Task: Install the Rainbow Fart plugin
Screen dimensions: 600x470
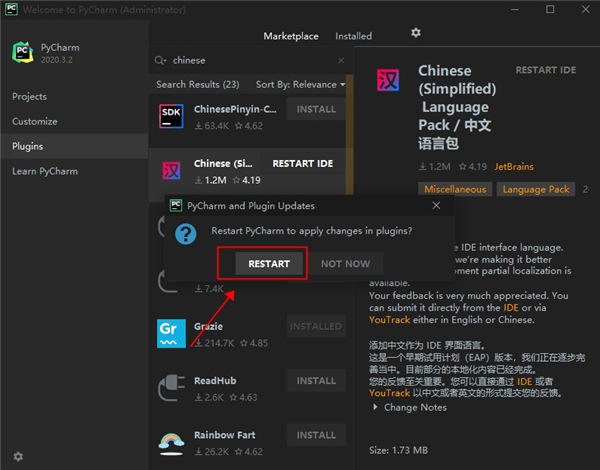Action: click(x=316, y=435)
